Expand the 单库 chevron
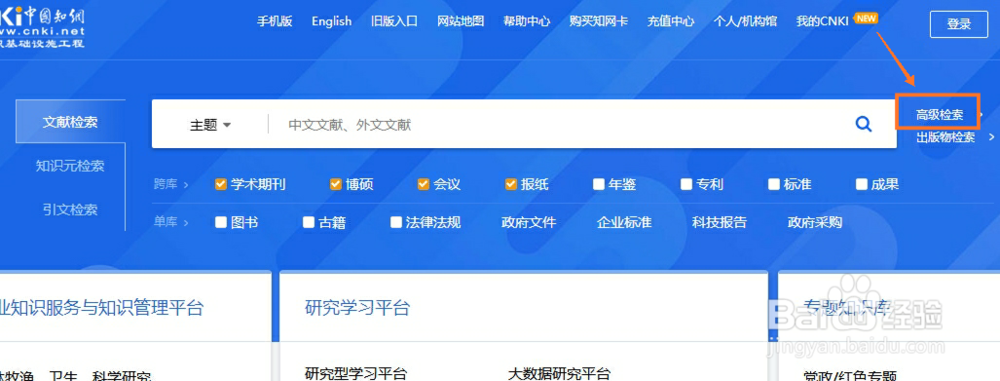Viewport: 1000px width, 381px height. click(x=186, y=223)
